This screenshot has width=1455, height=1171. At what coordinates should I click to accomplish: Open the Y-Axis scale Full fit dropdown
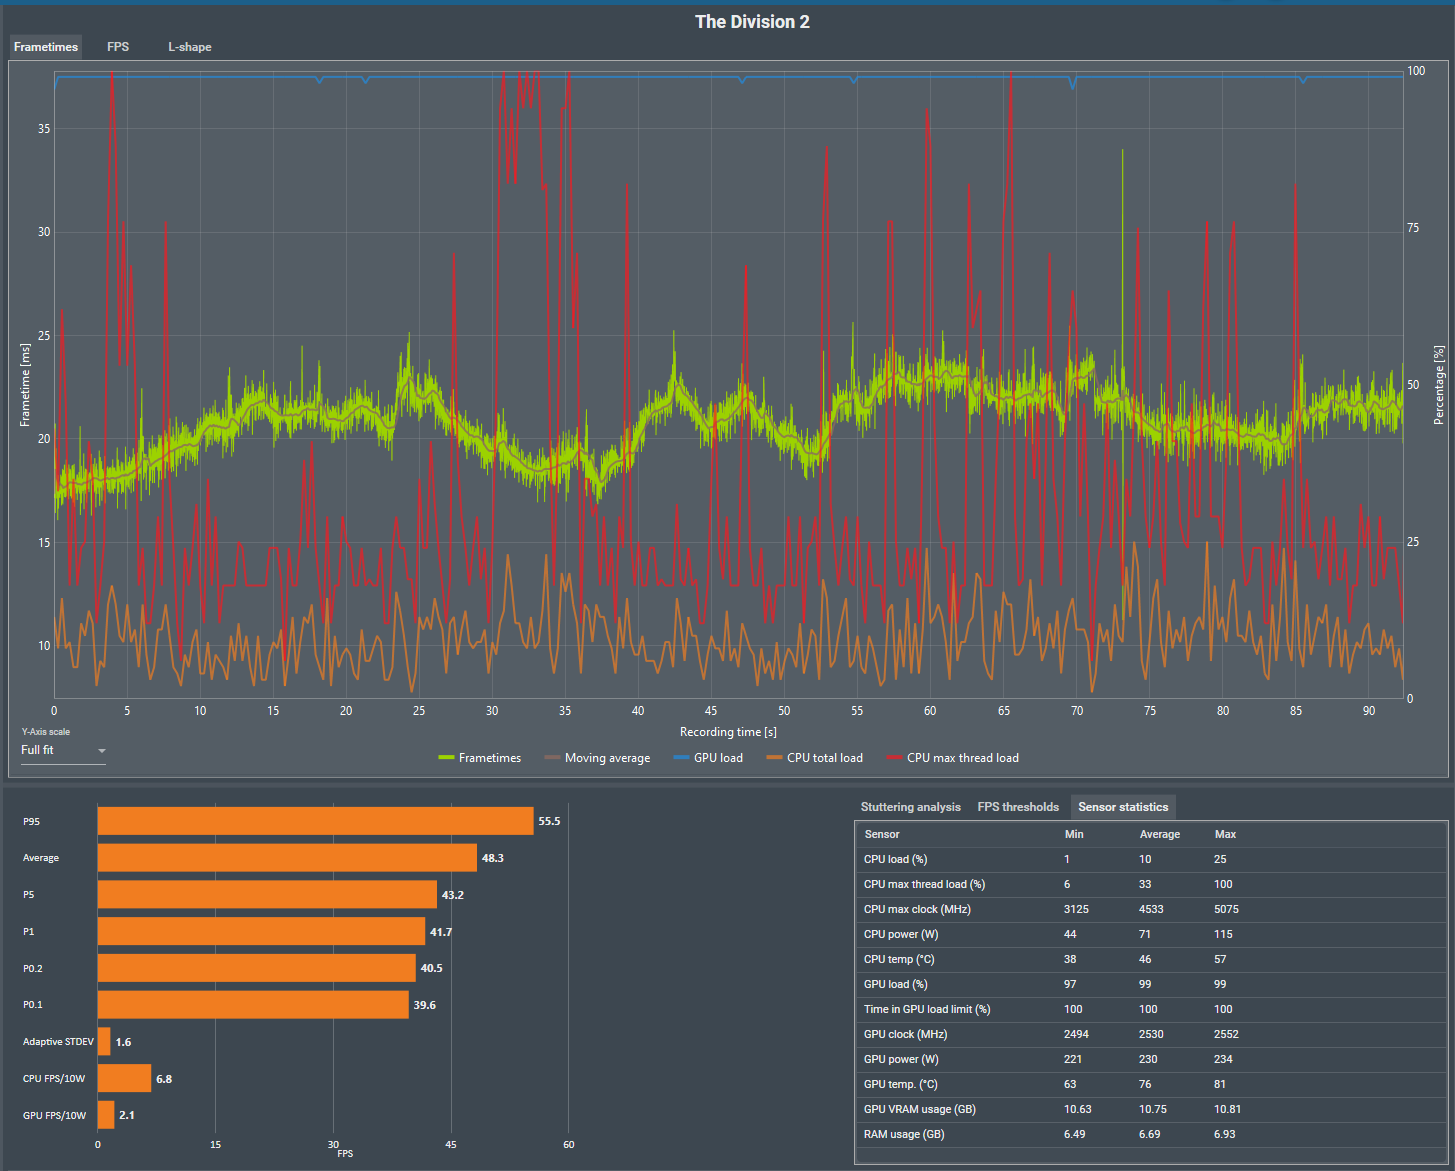(63, 751)
